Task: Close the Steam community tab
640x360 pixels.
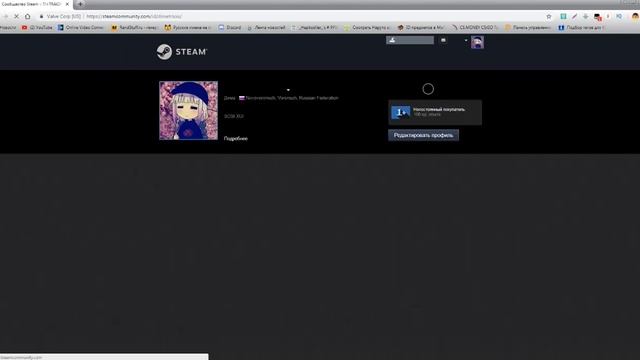Action: pyautogui.click(x=67, y=4)
